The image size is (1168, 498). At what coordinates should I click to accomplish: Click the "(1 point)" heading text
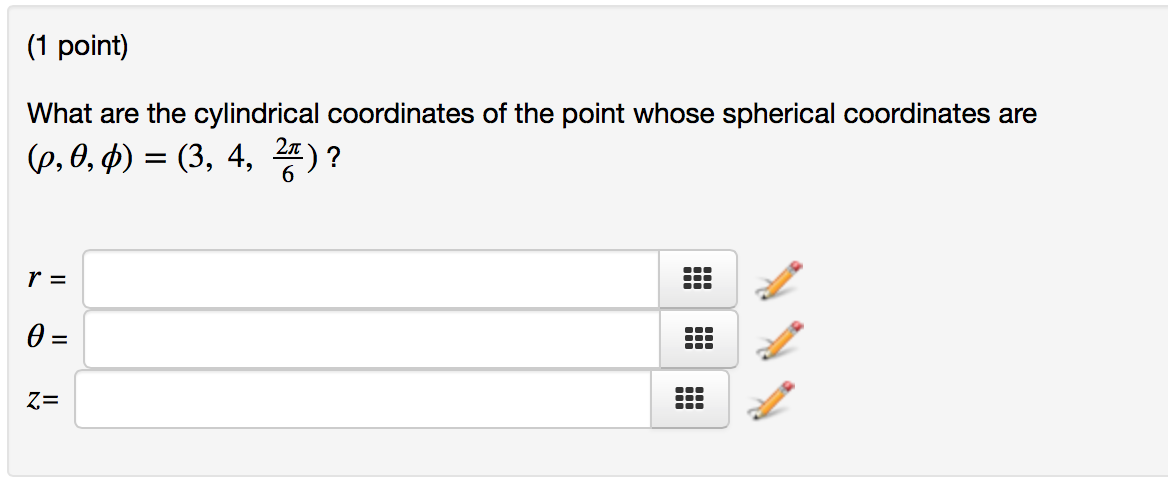pyautogui.click(x=77, y=48)
